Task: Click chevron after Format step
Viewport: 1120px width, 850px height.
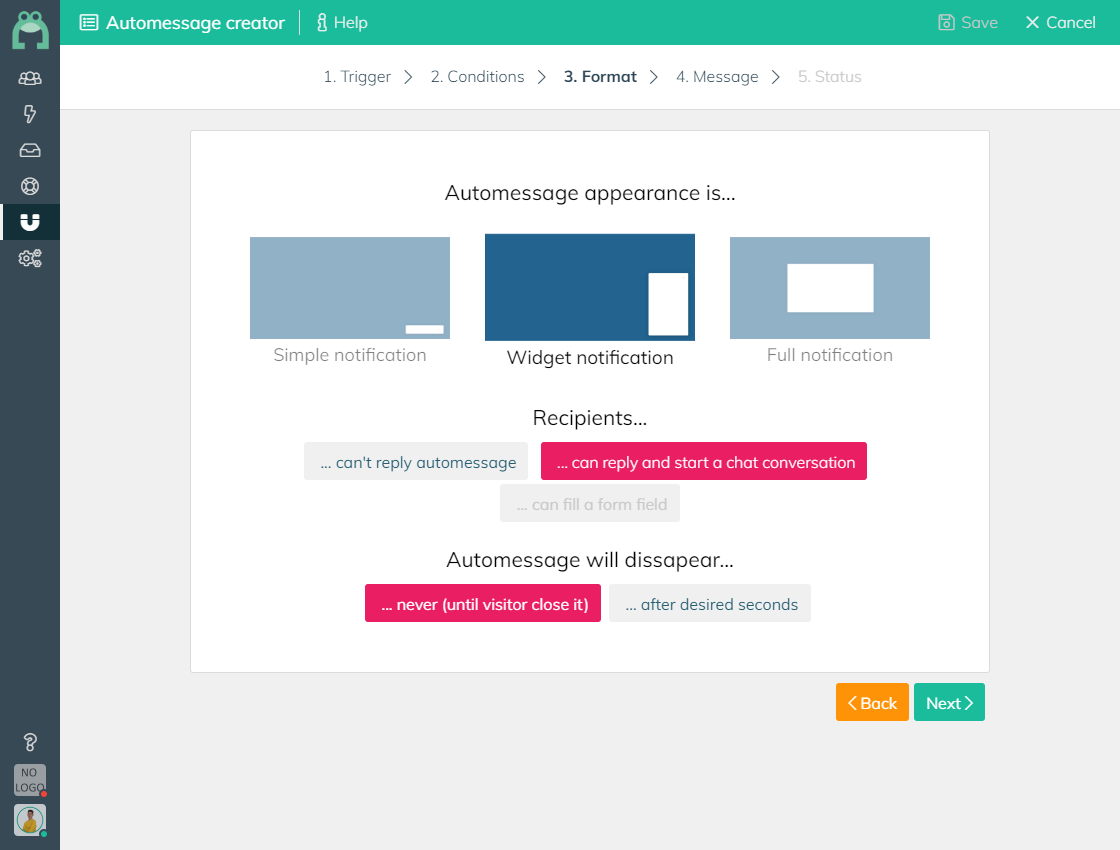Action: point(654,77)
